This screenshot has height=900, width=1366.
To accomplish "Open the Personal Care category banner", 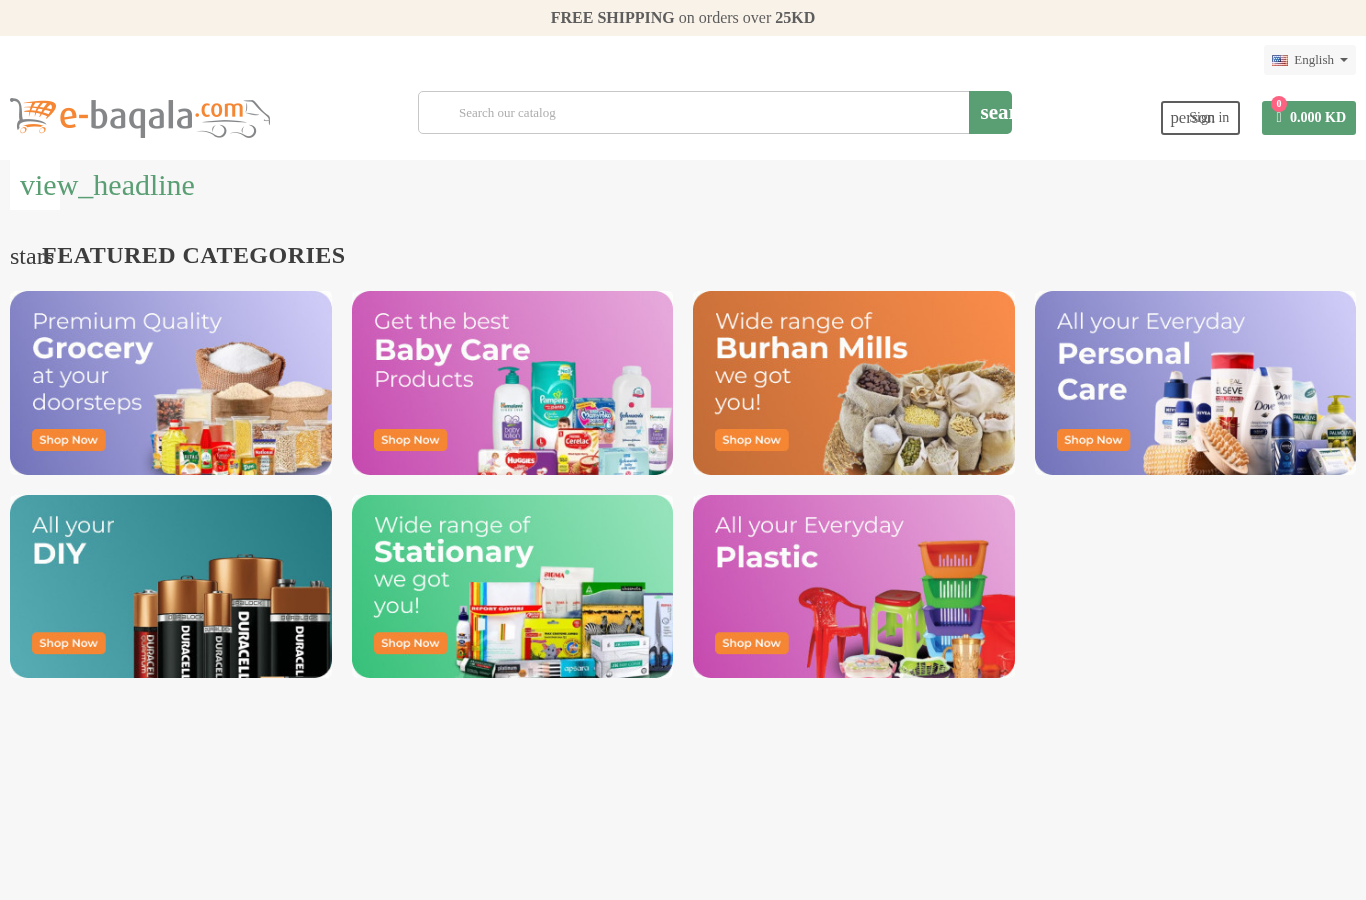I will tap(1195, 383).
